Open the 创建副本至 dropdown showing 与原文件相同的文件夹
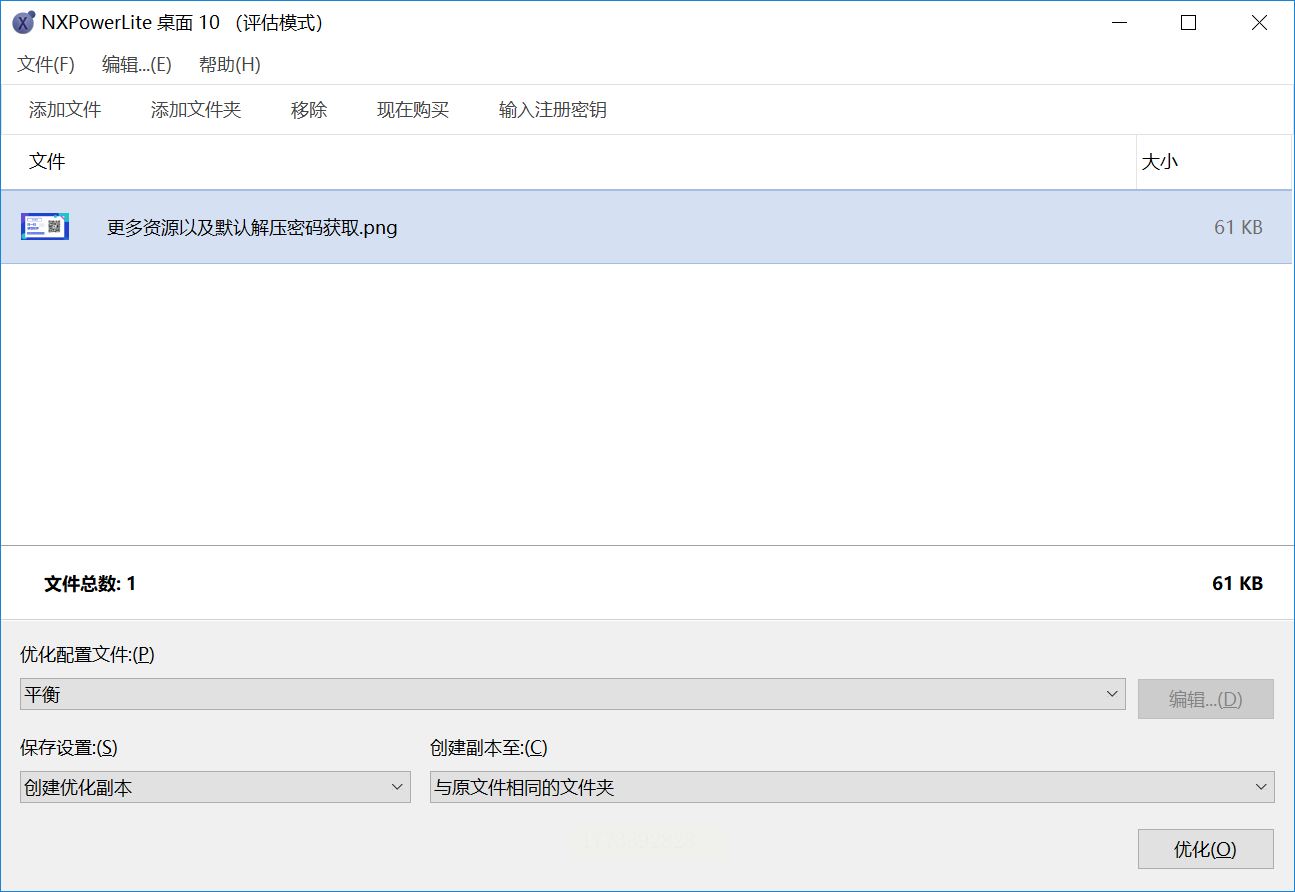Viewport: 1295px width, 892px height. pyautogui.click(x=852, y=787)
